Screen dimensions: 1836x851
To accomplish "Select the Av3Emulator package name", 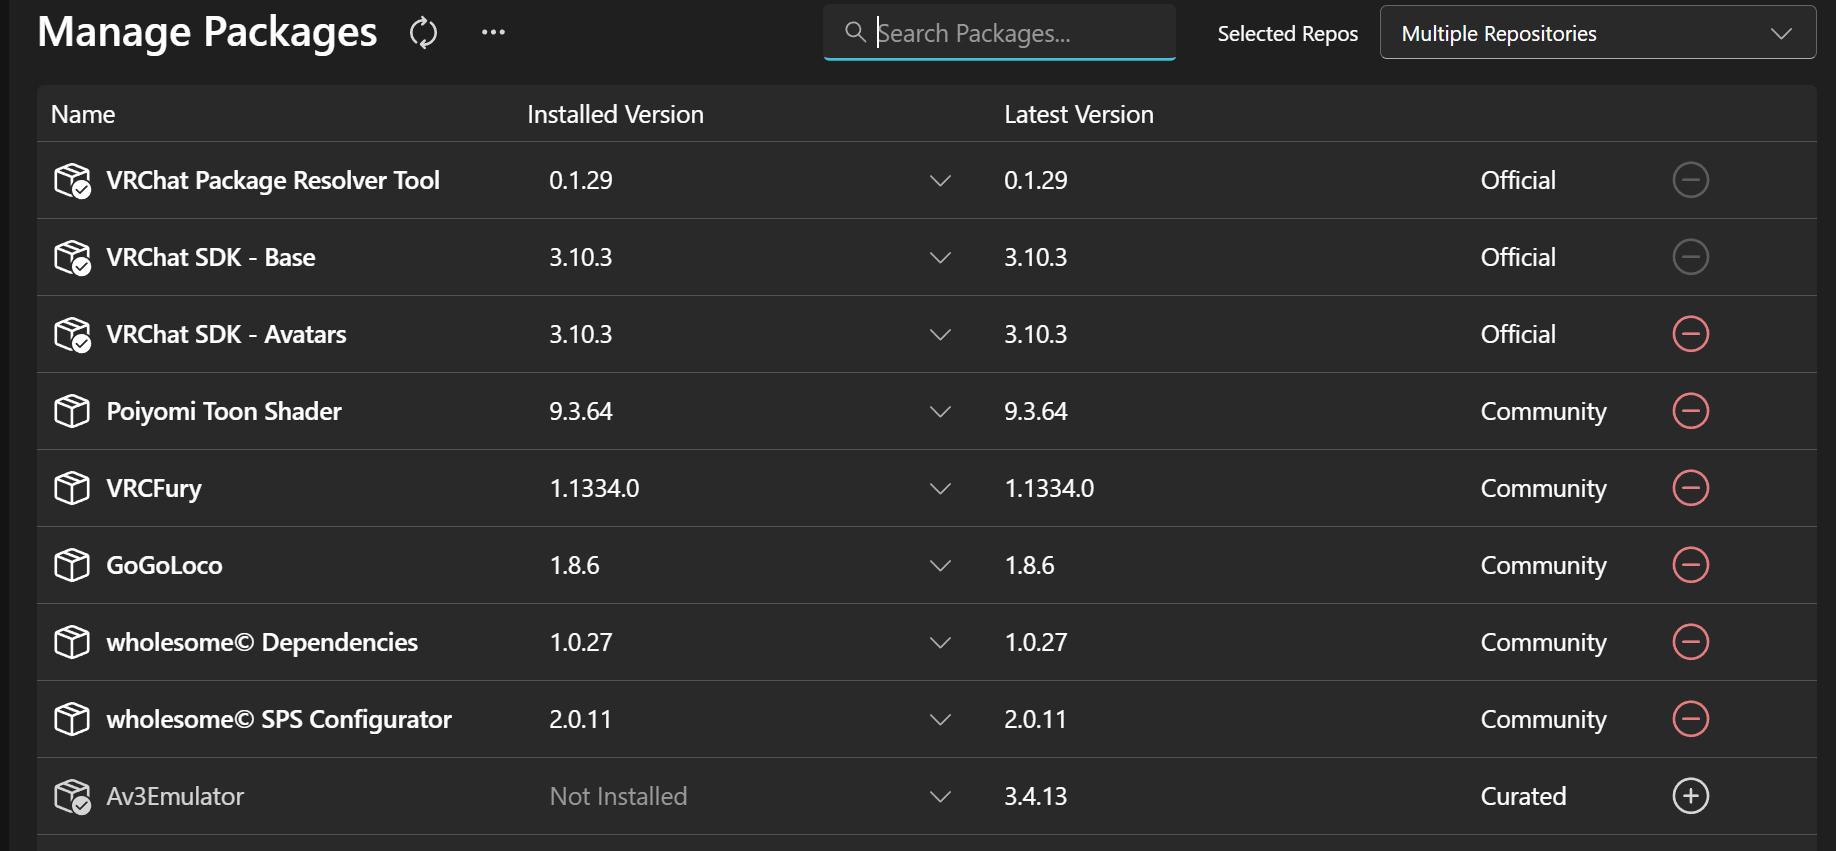I will pyautogui.click(x=175, y=796).
